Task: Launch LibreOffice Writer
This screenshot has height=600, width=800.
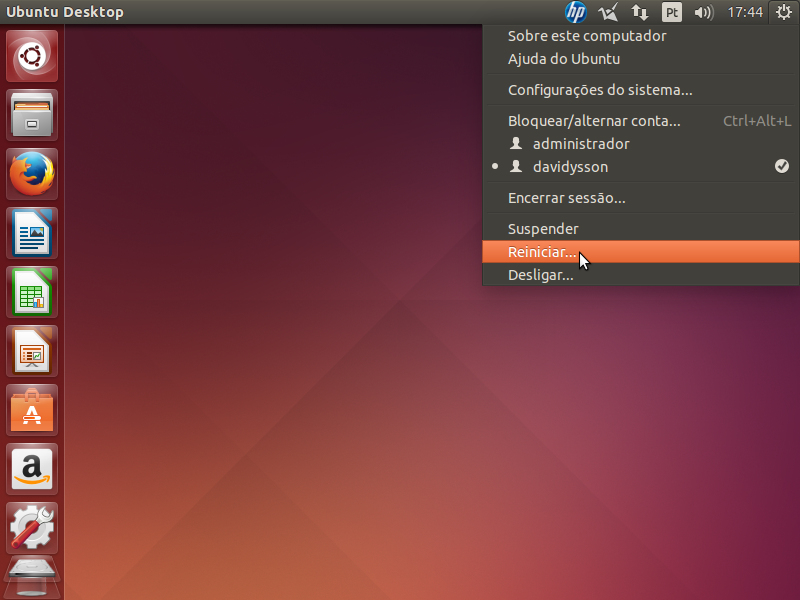Action: click(33, 233)
